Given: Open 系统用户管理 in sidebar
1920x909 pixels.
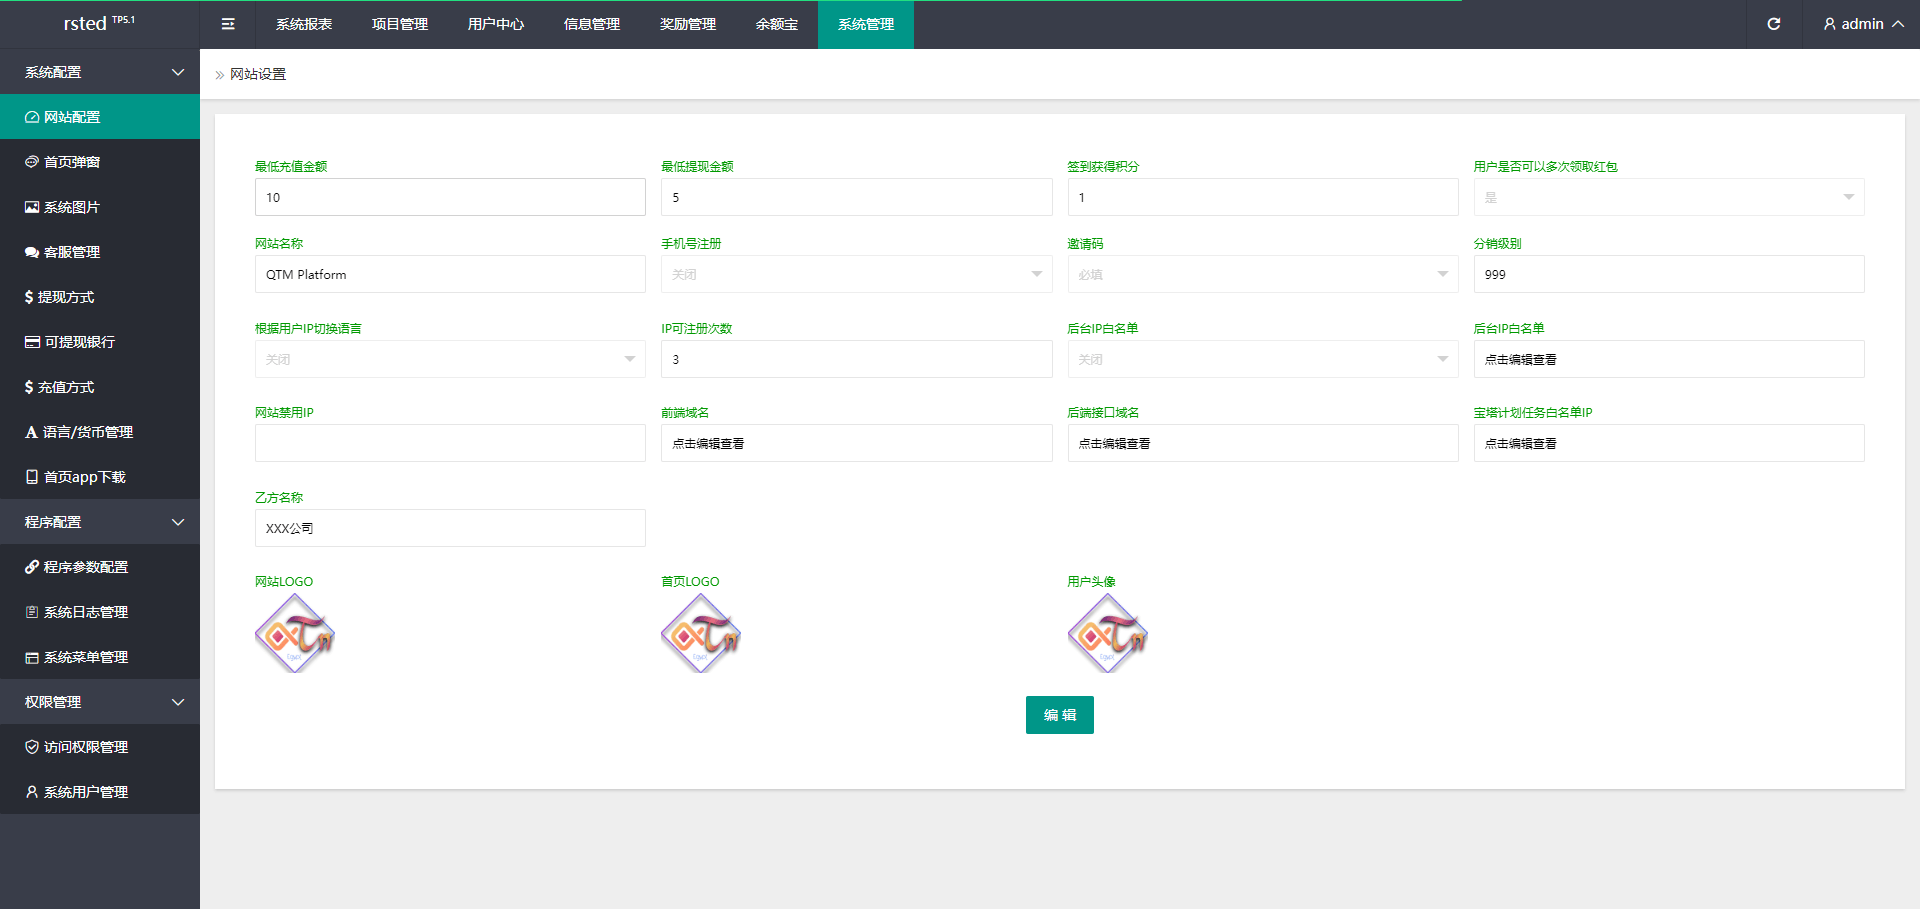Looking at the screenshot, I should pyautogui.click(x=100, y=792).
